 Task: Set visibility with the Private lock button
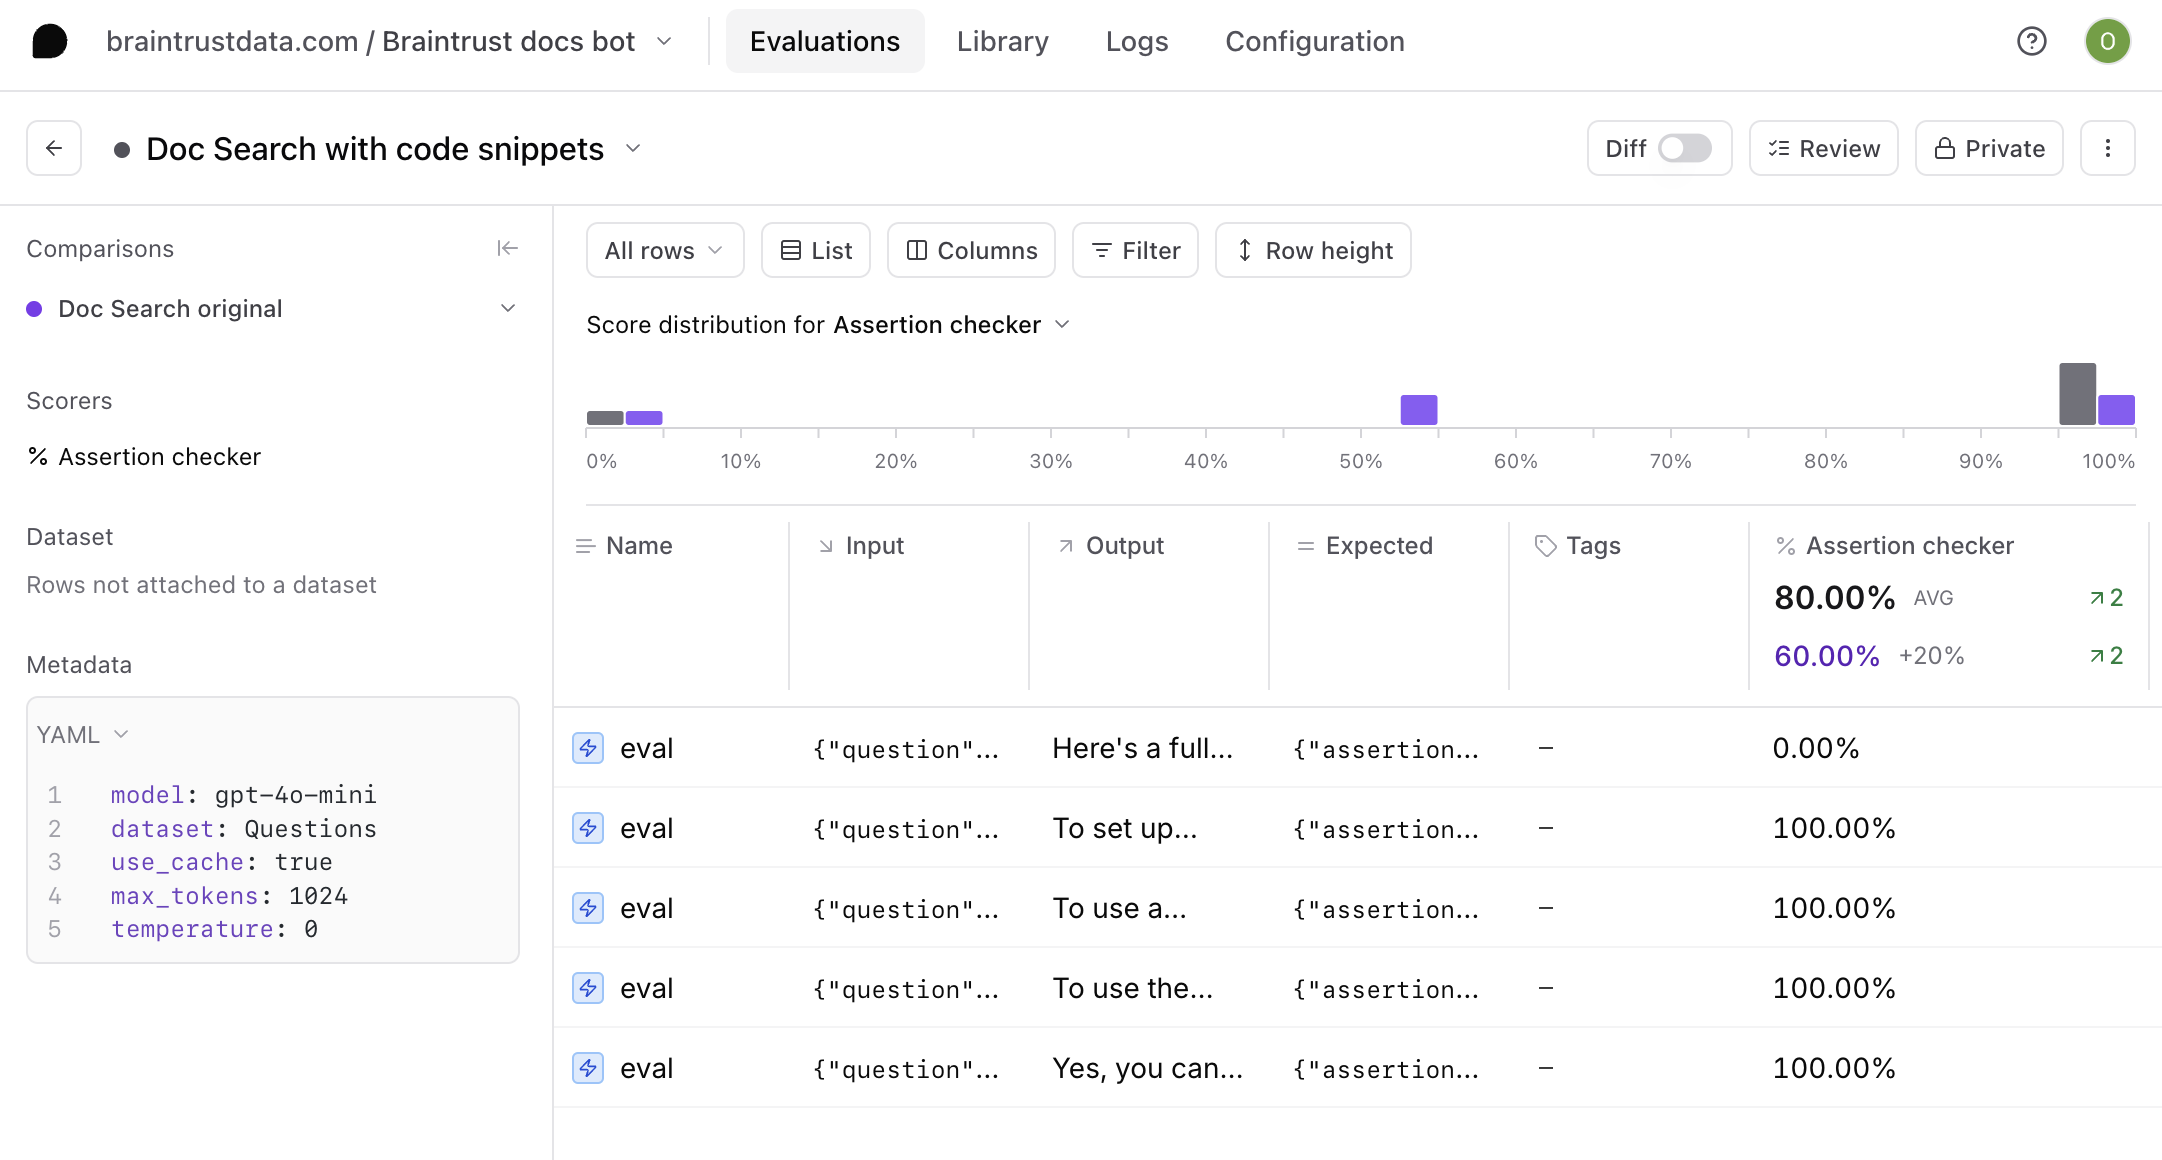(x=1988, y=148)
